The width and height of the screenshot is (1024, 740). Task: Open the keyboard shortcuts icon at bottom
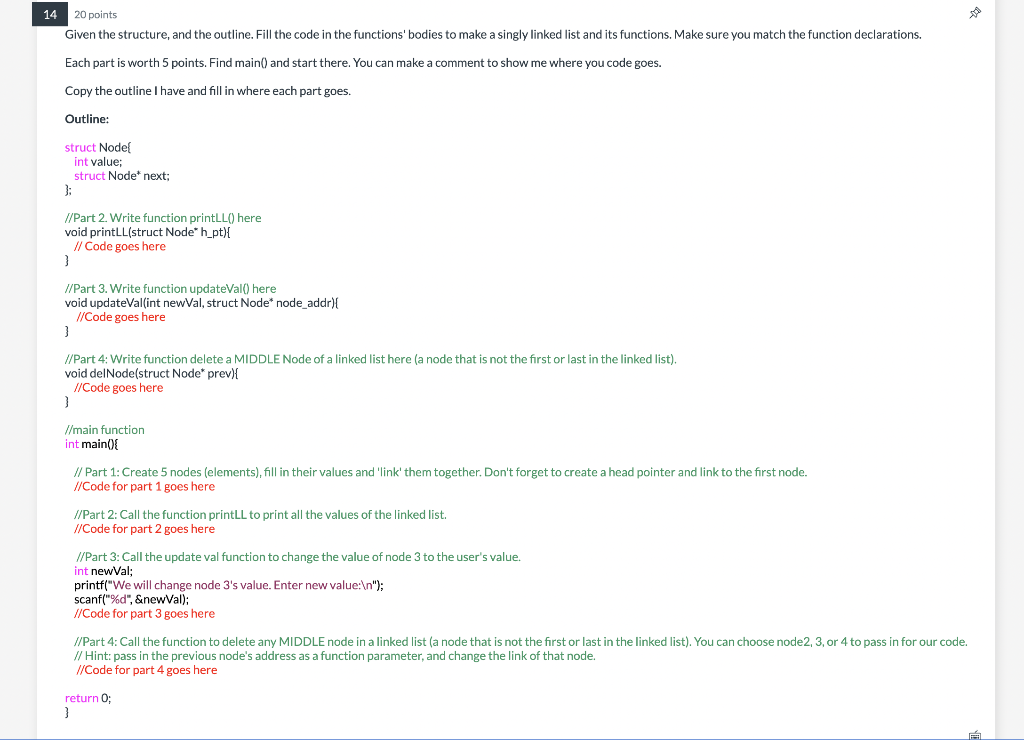point(974,735)
